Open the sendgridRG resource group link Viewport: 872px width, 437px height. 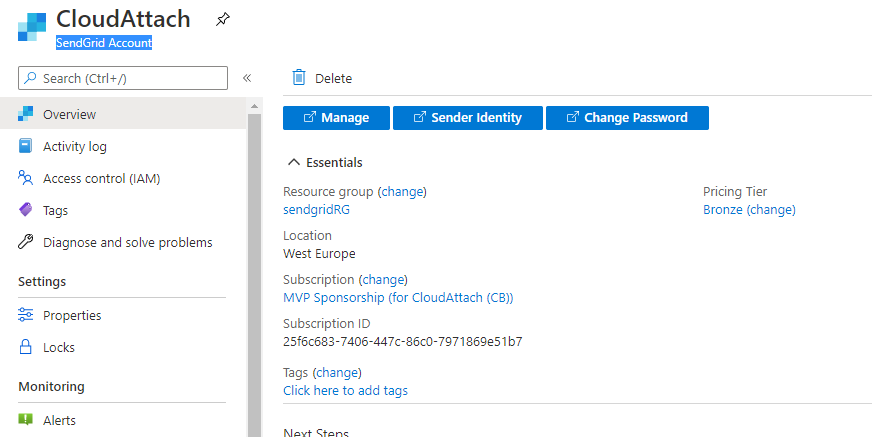click(316, 210)
